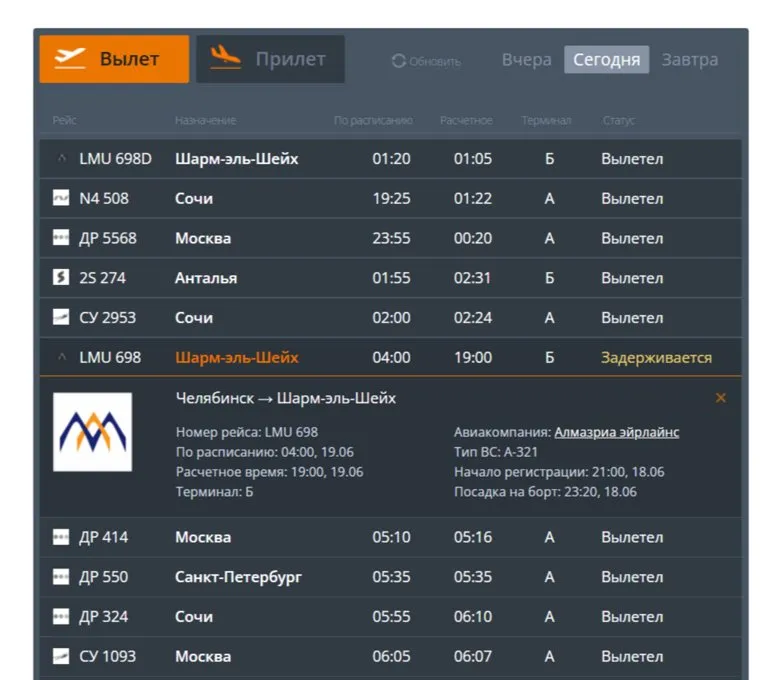Viewport: 760px width, 680px height.
Task: Click the airline logo next to 2S 274
Action: pos(61,278)
